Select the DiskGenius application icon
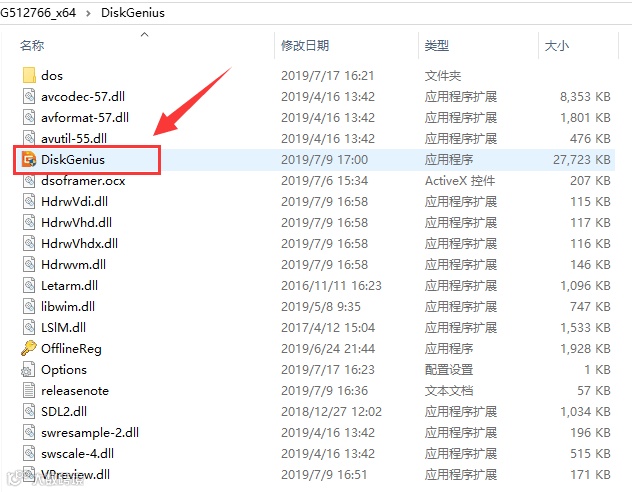The width and height of the screenshot is (632, 492). [29, 160]
